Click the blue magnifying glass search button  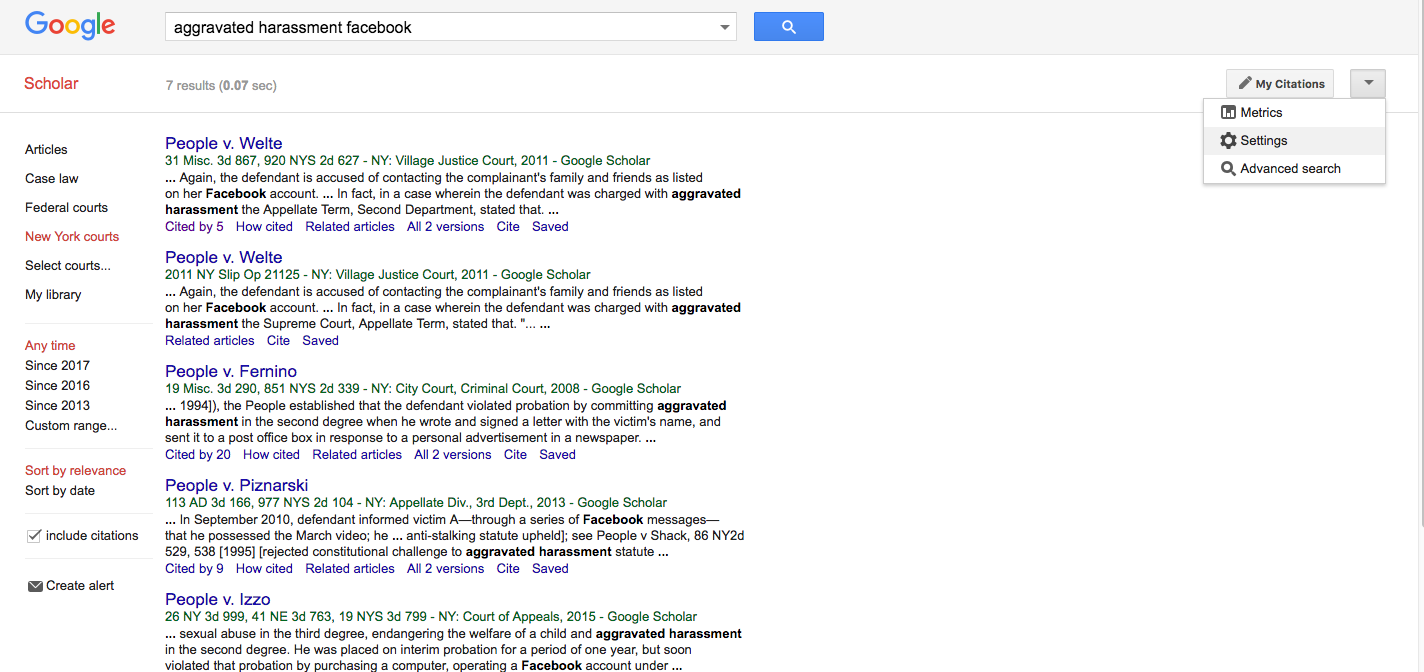coord(788,26)
